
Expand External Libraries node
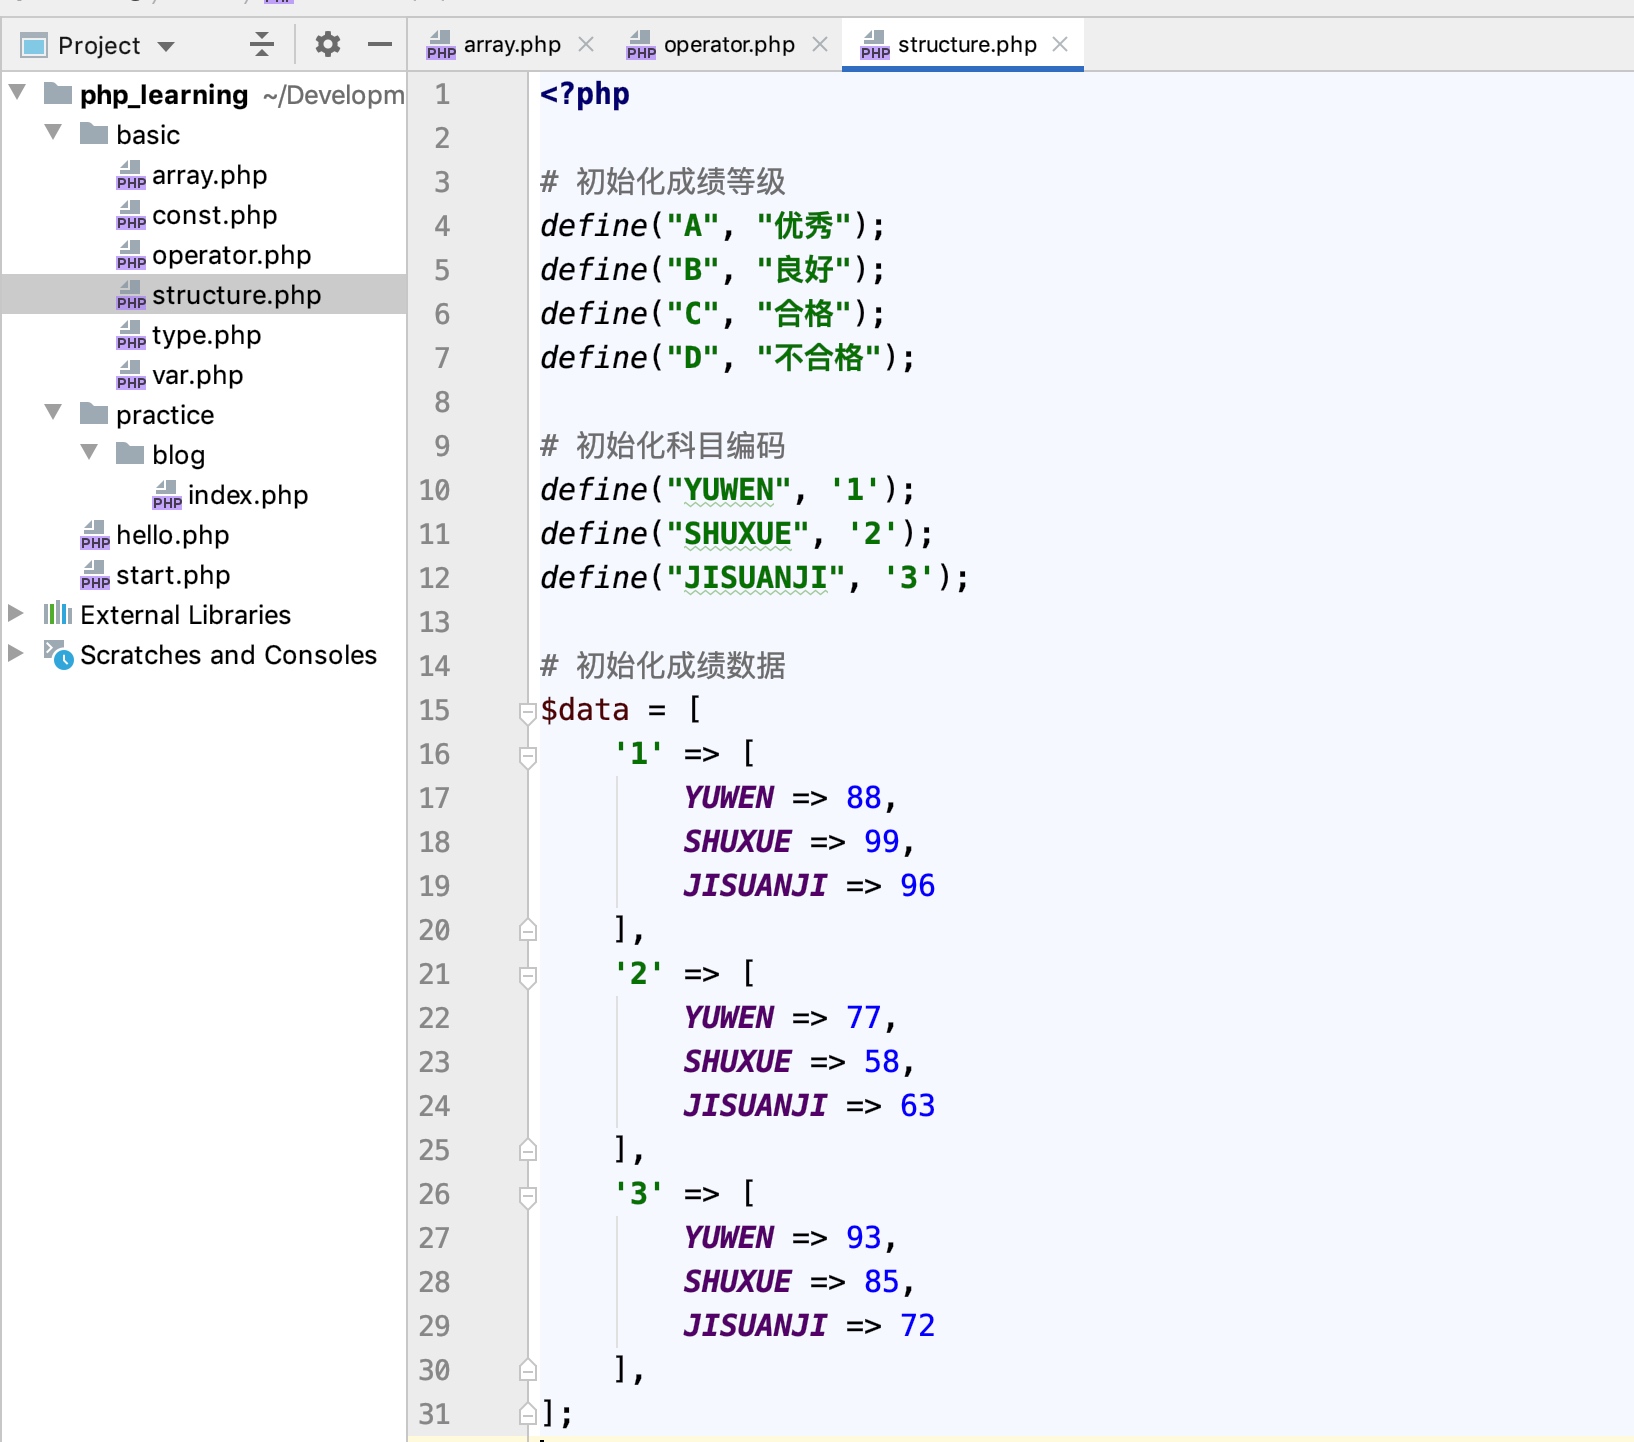(16, 613)
